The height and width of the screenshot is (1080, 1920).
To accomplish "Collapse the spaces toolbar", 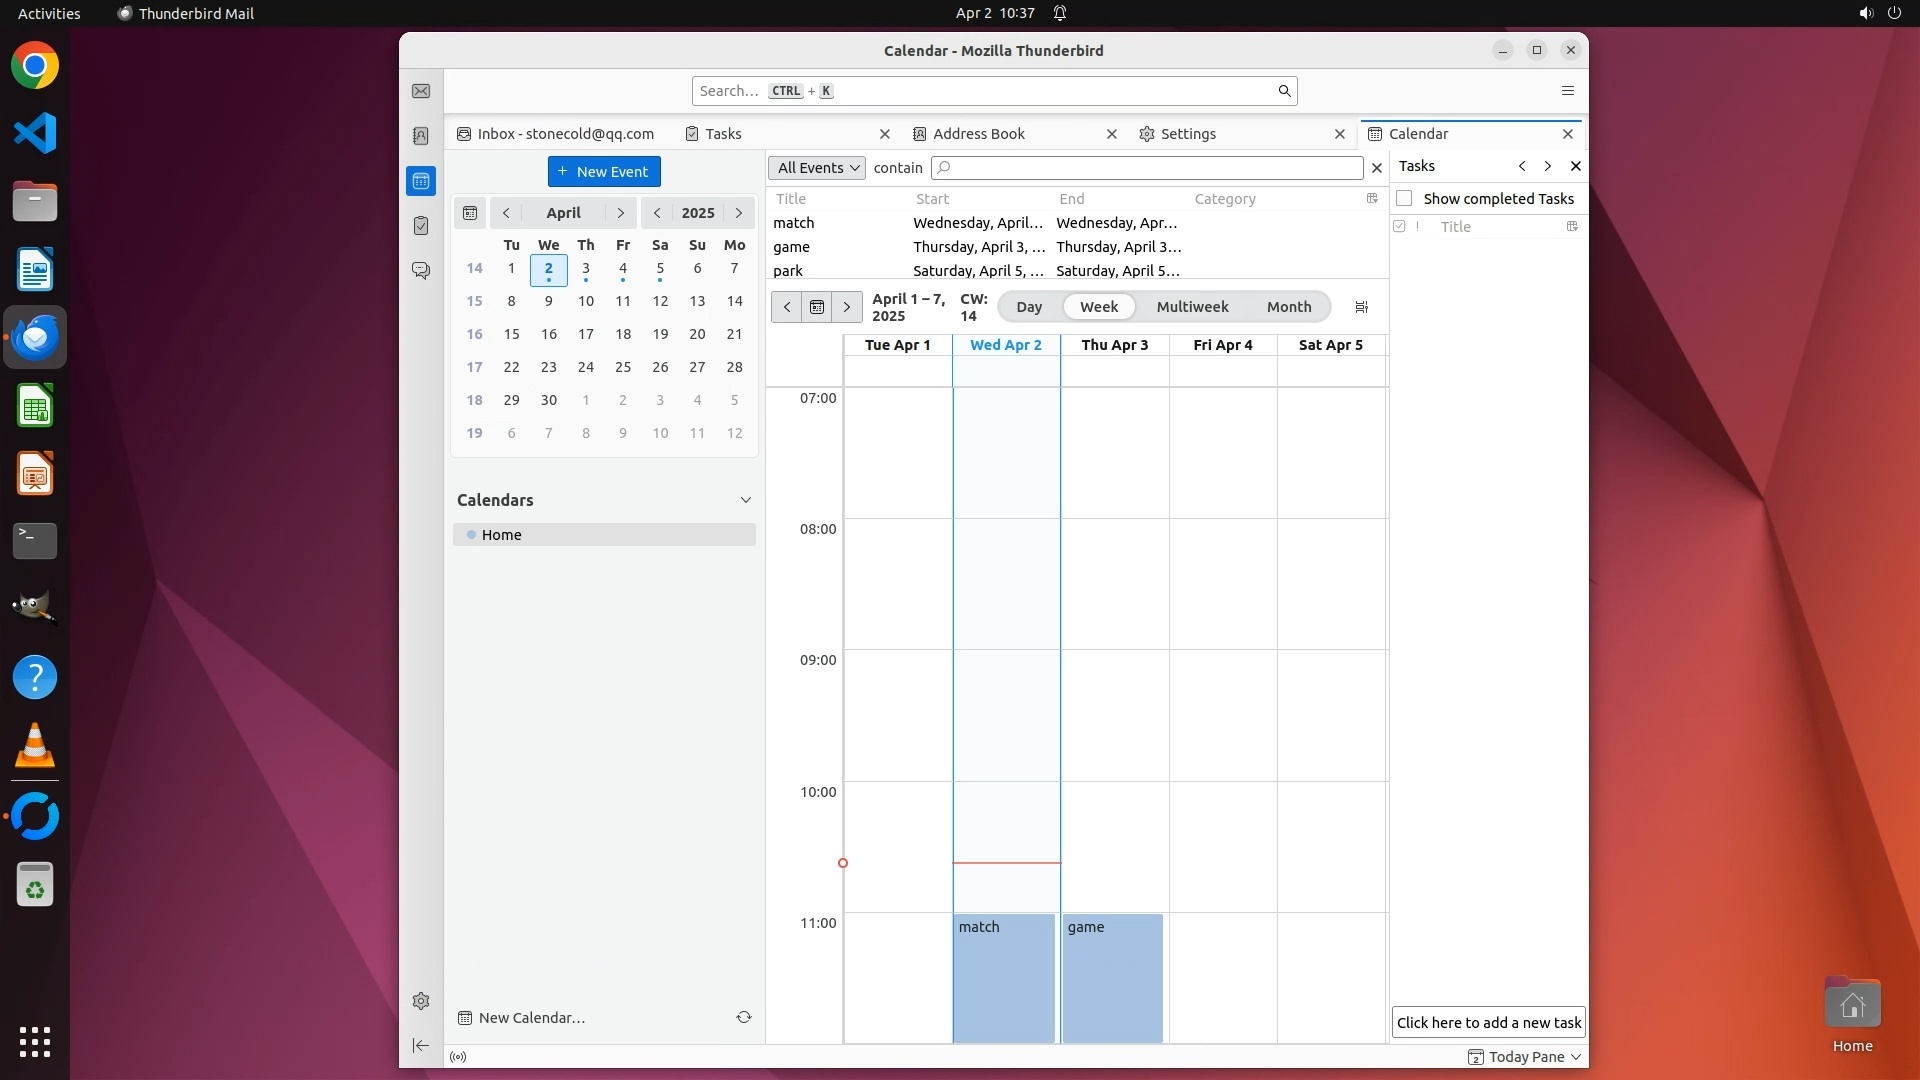I will (x=421, y=1045).
